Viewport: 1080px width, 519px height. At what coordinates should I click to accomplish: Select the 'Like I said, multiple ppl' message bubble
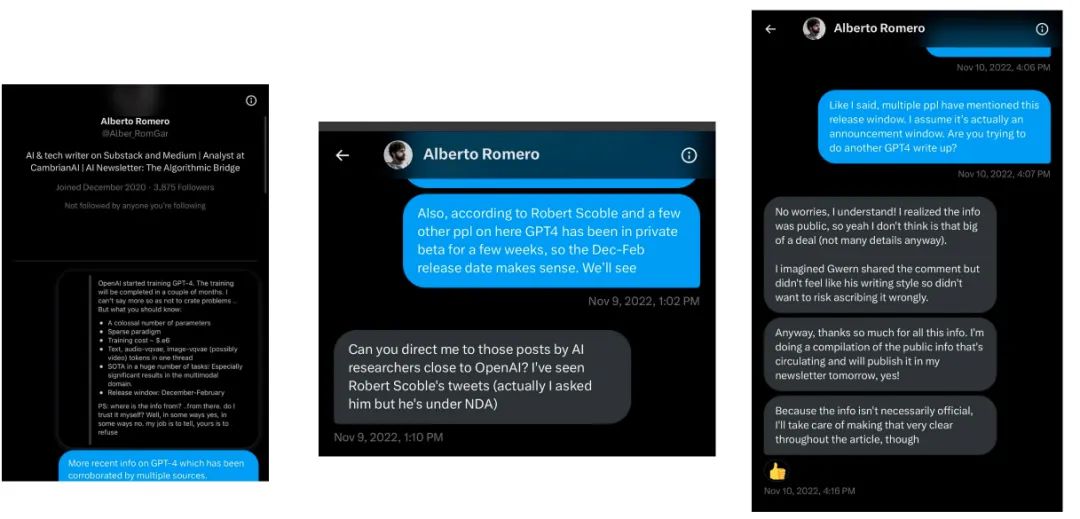click(934, 127)
